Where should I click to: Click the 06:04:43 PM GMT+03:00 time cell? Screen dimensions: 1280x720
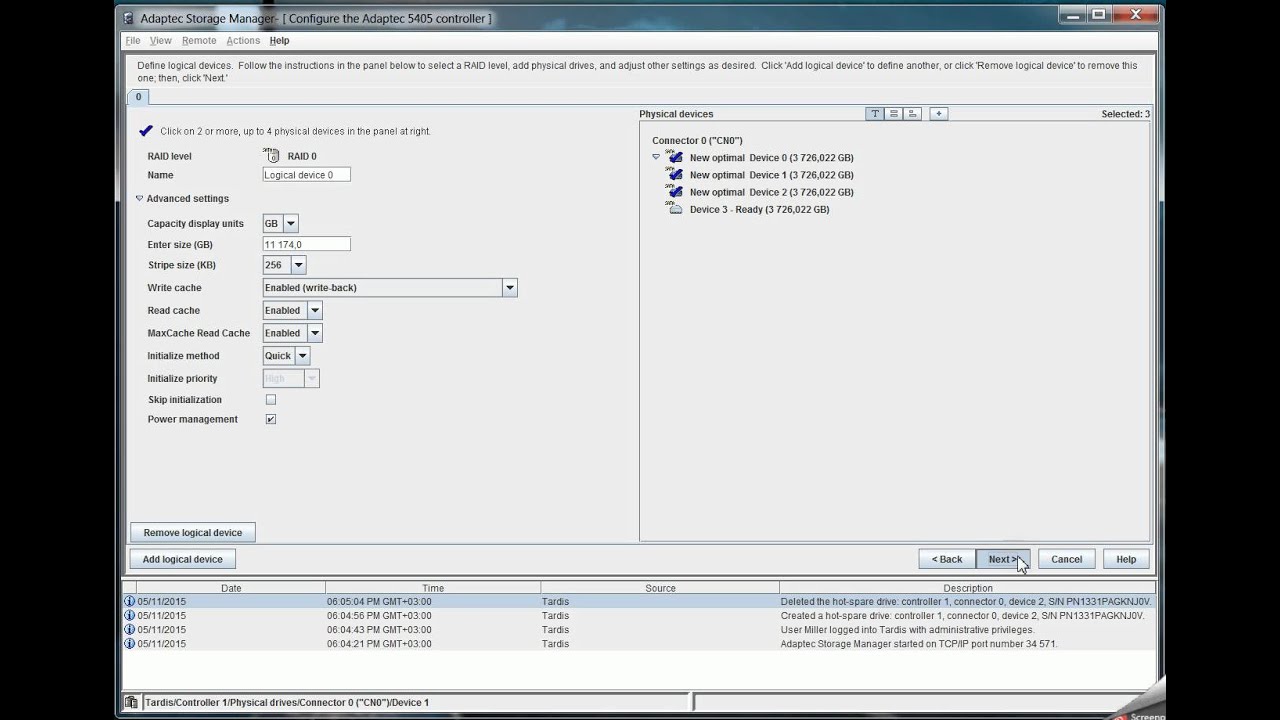pyautogui.click(x=379, y=630)
